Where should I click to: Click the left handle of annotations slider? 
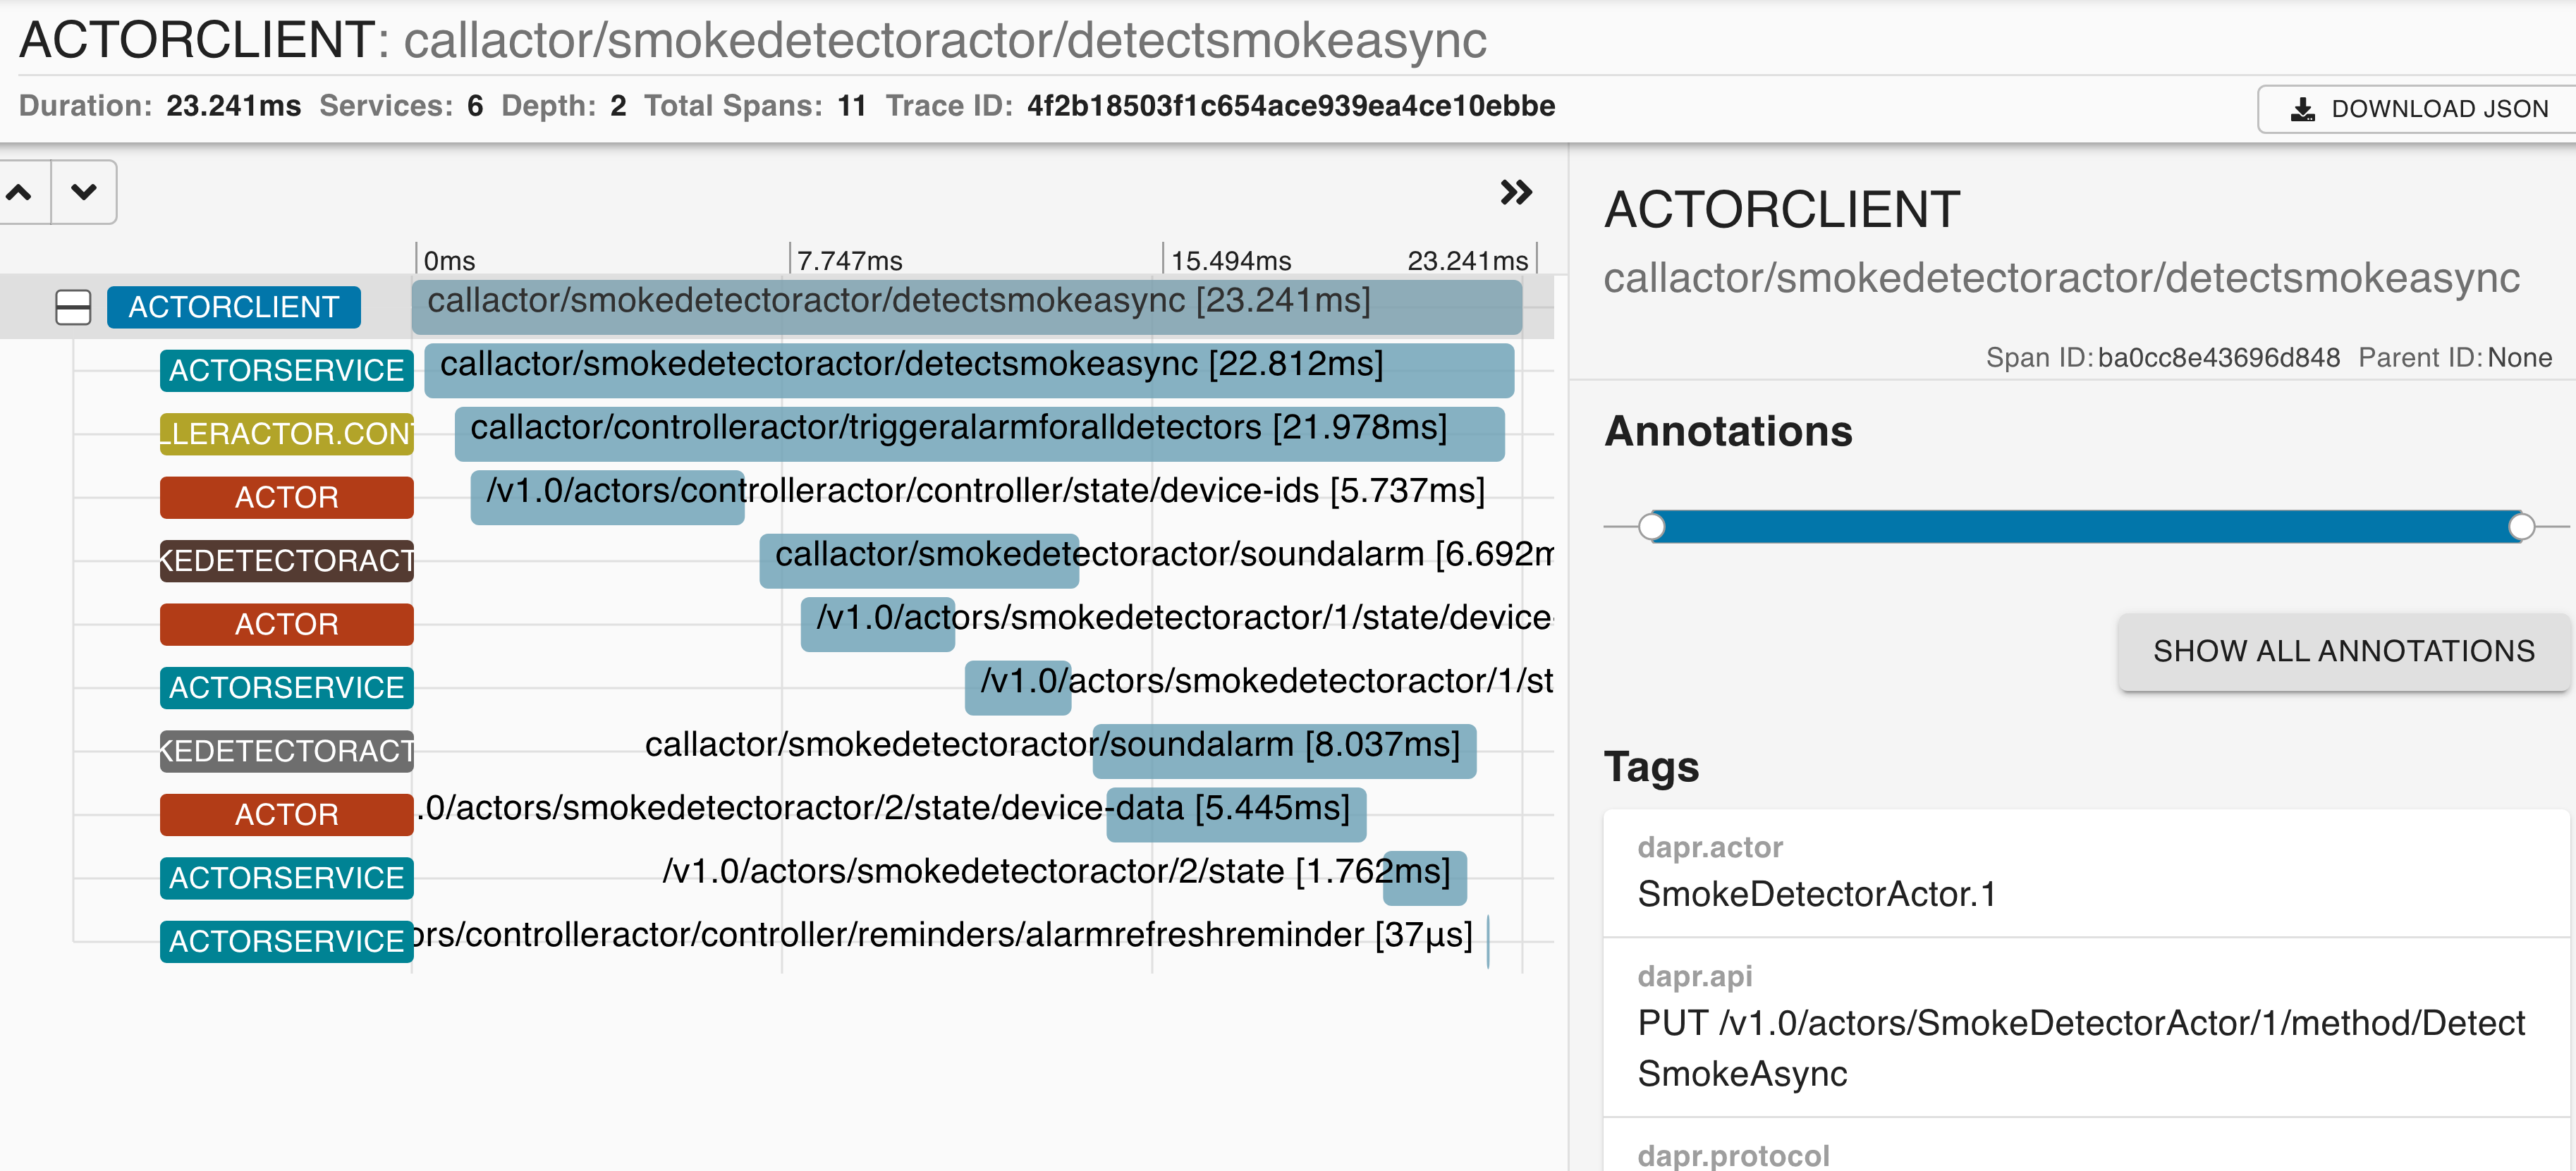(1652, 526)
